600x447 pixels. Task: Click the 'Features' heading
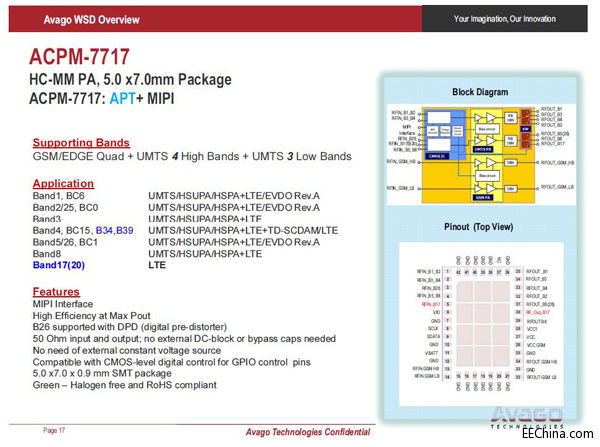pos(56,292)
